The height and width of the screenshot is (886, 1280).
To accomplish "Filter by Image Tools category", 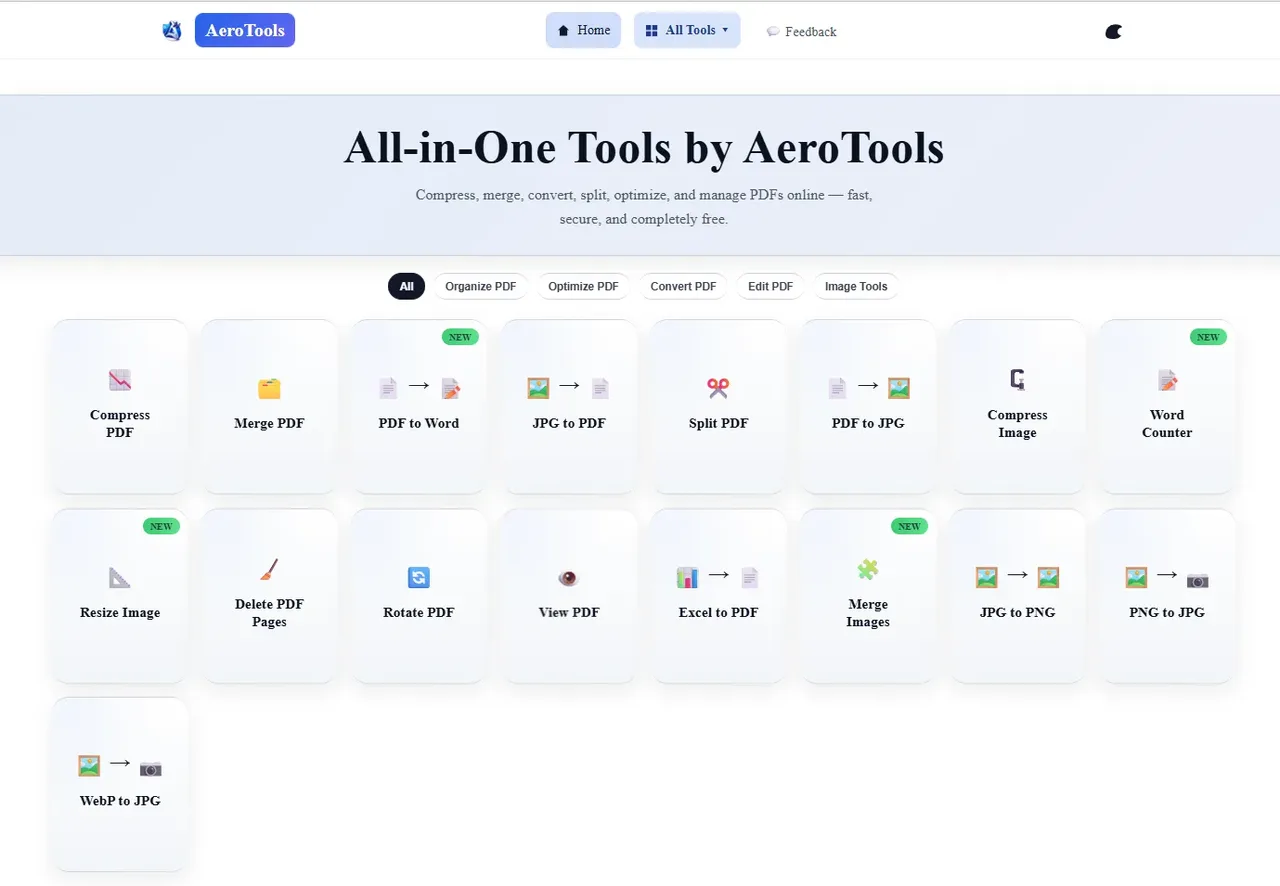I will coord(856,286).
